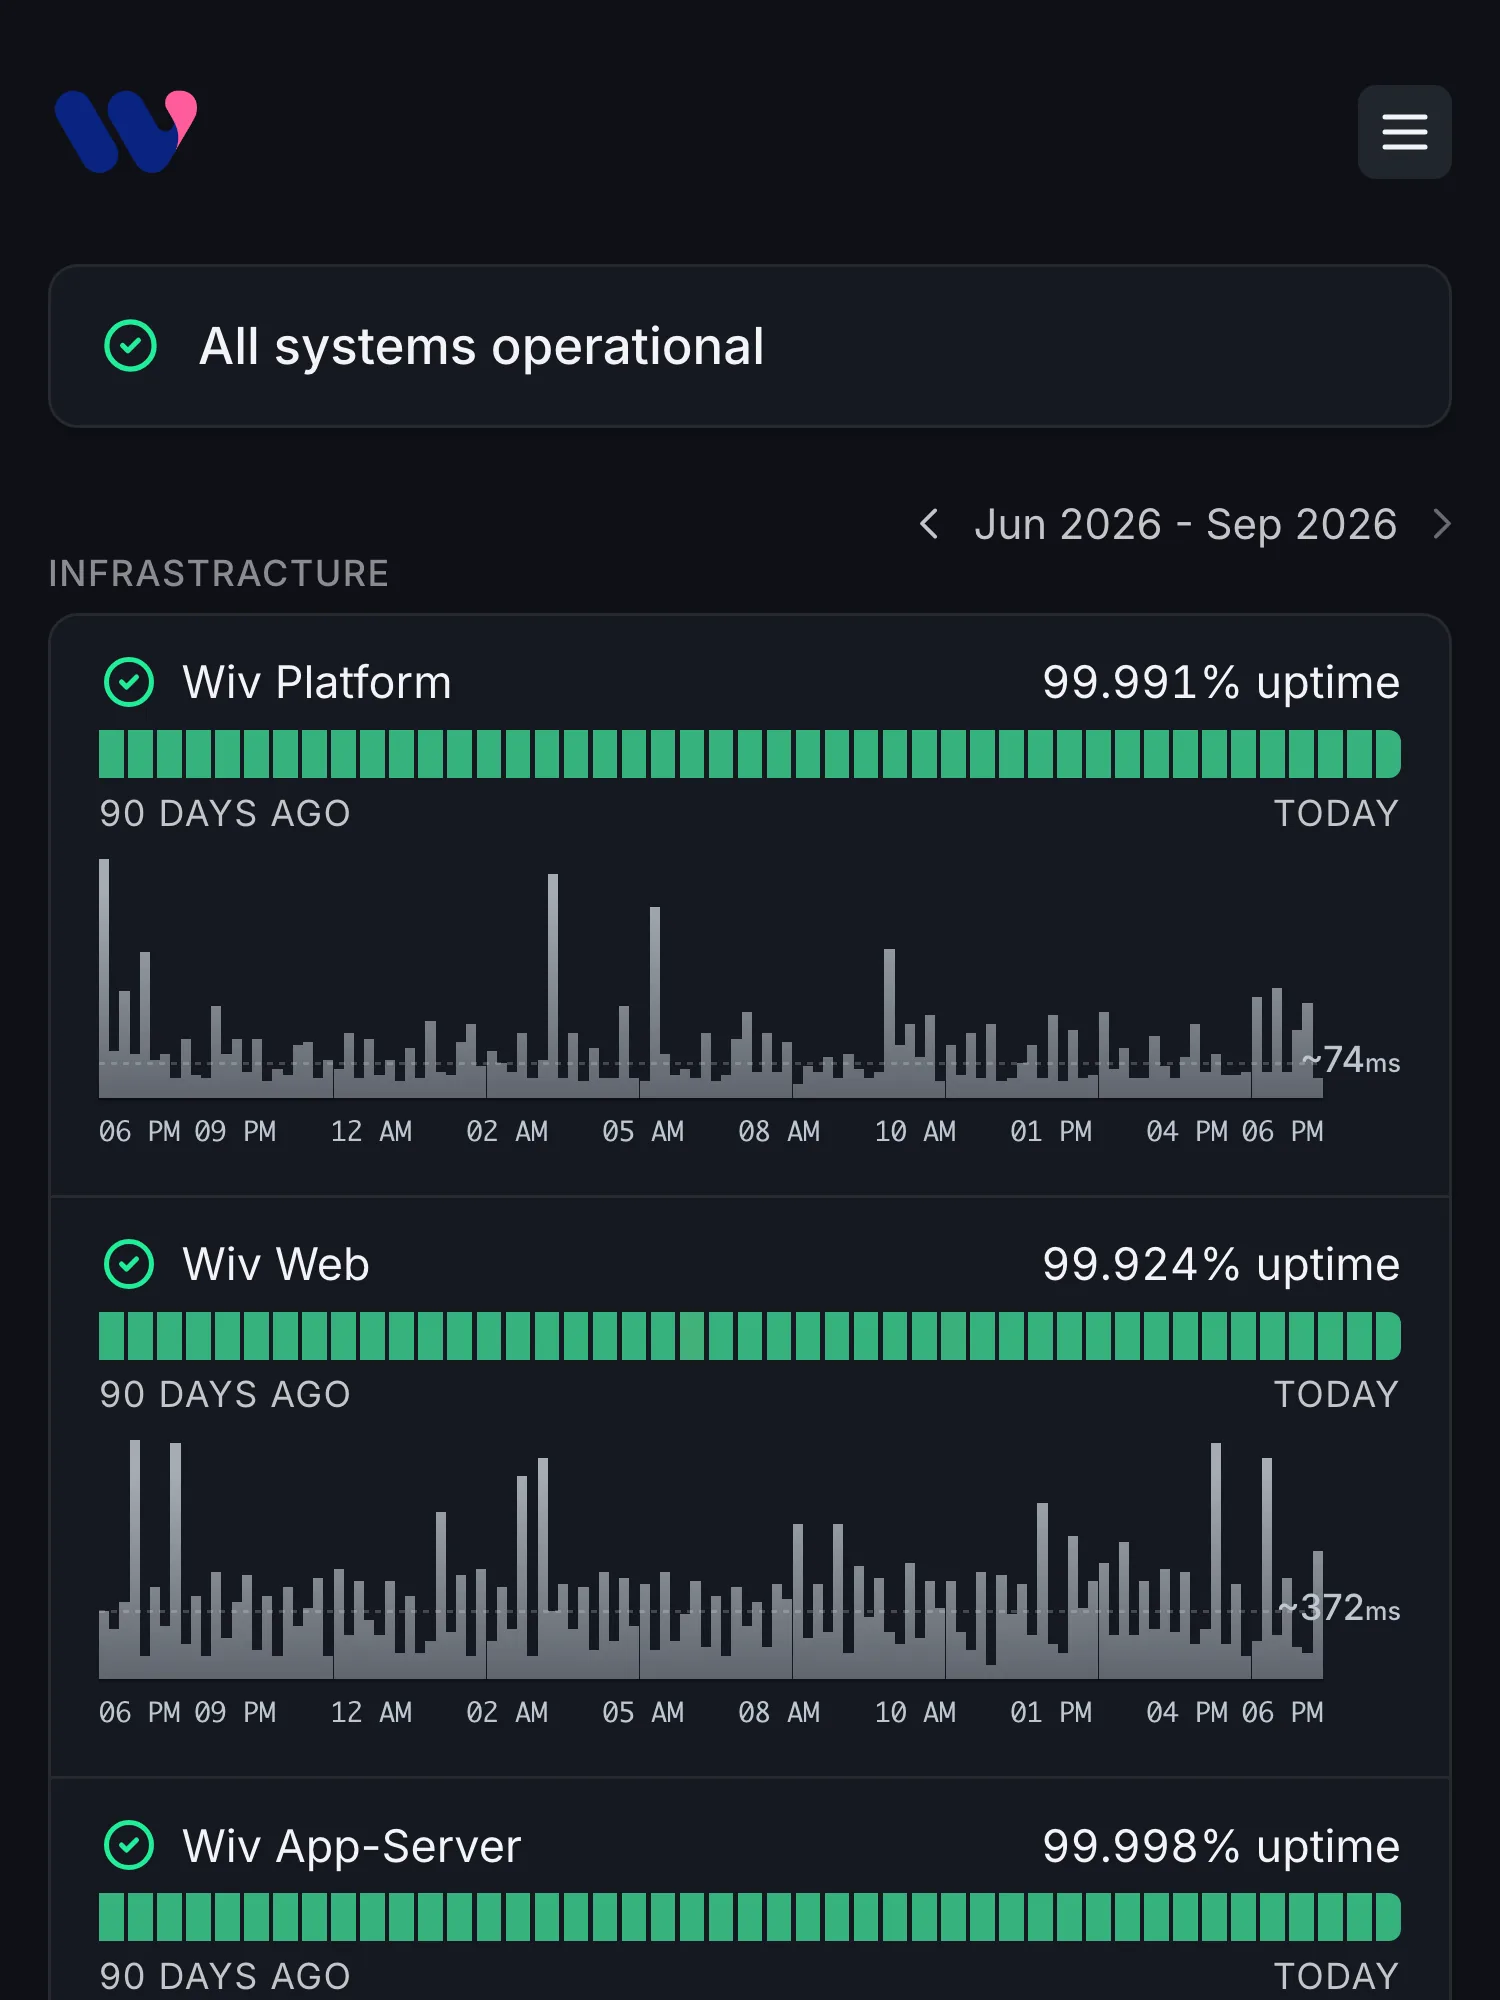Click 08 AM label under Wiv Web chart
This screenshot has width=1500, height=2000.
[779, 1712]
